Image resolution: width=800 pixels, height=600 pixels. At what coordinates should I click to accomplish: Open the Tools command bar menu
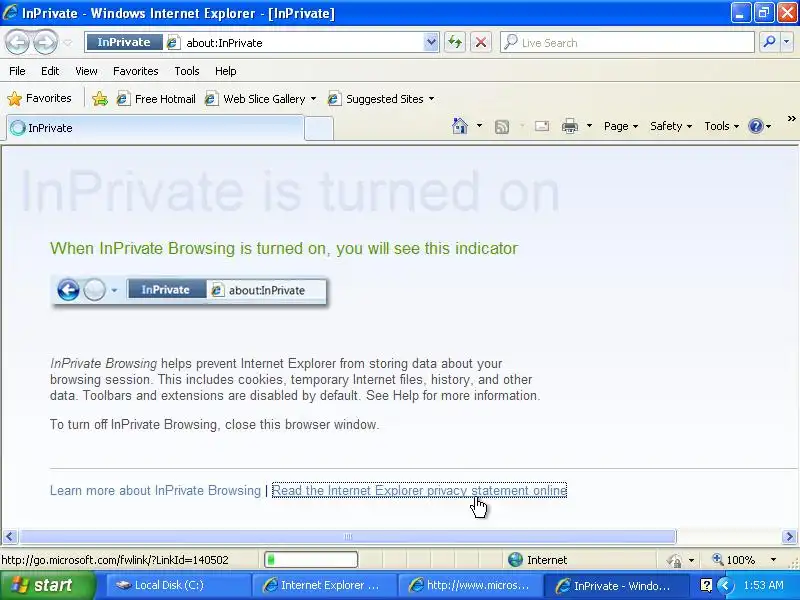tap(721, 126)
